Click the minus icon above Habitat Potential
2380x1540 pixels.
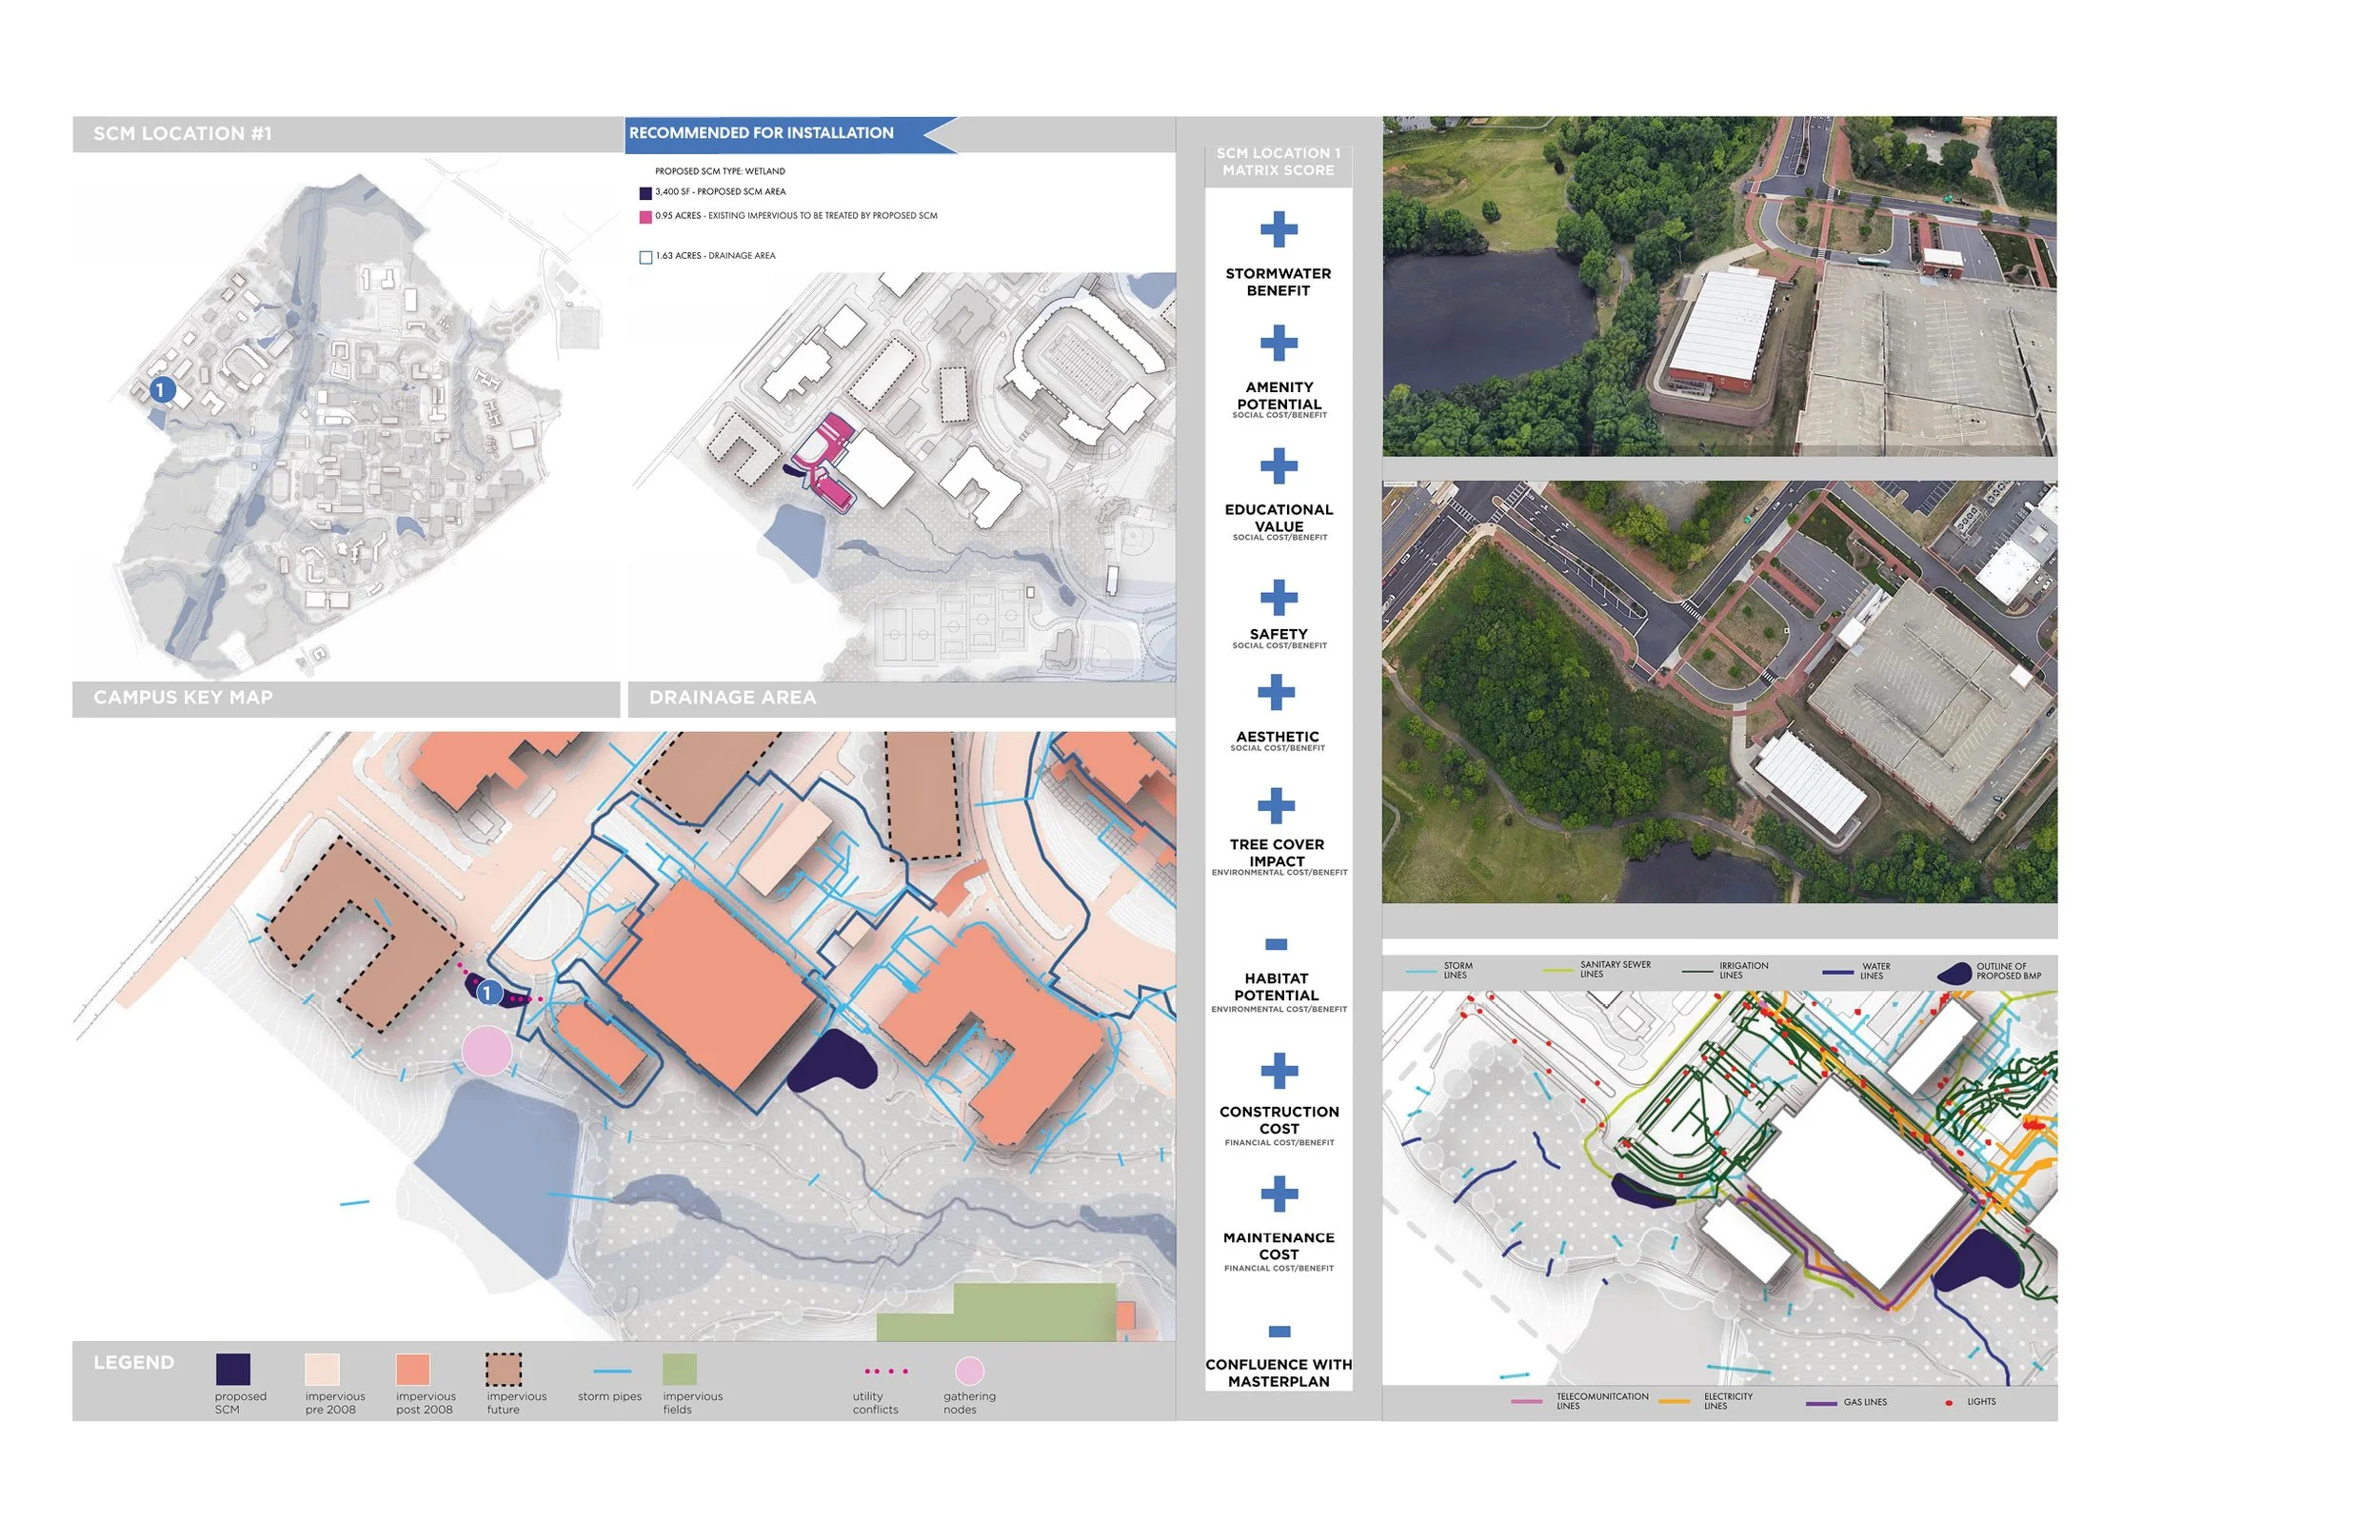(x=1276, y=944)
